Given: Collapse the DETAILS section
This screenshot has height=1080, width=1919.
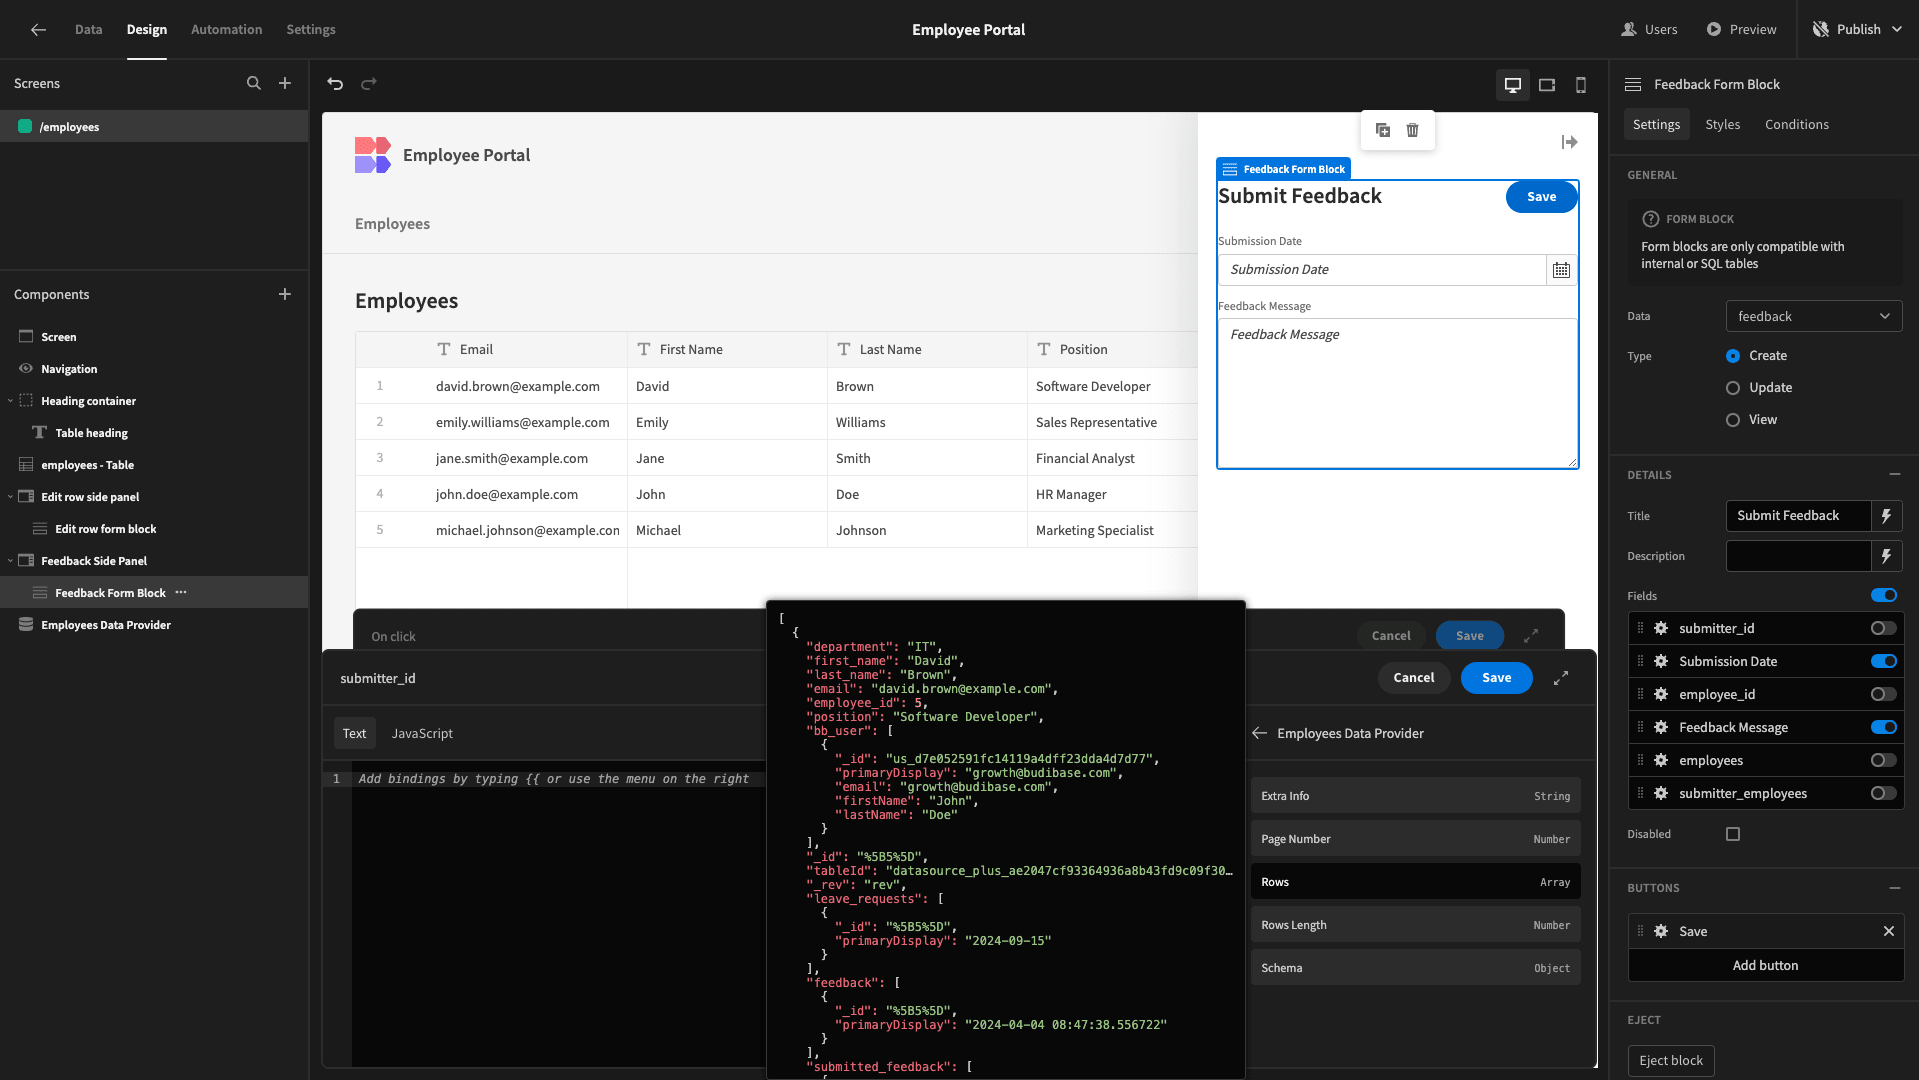Looking at the screenshot, I should click(1894, 474).
